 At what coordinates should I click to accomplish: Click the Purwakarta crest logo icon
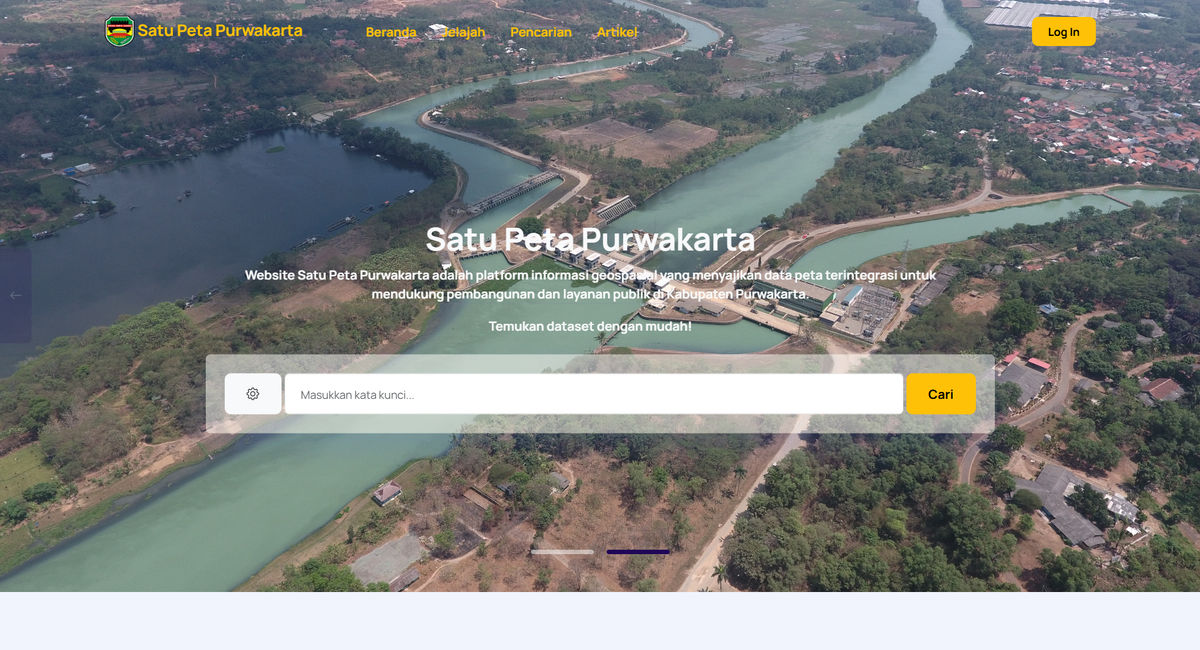tap(119, 31)
